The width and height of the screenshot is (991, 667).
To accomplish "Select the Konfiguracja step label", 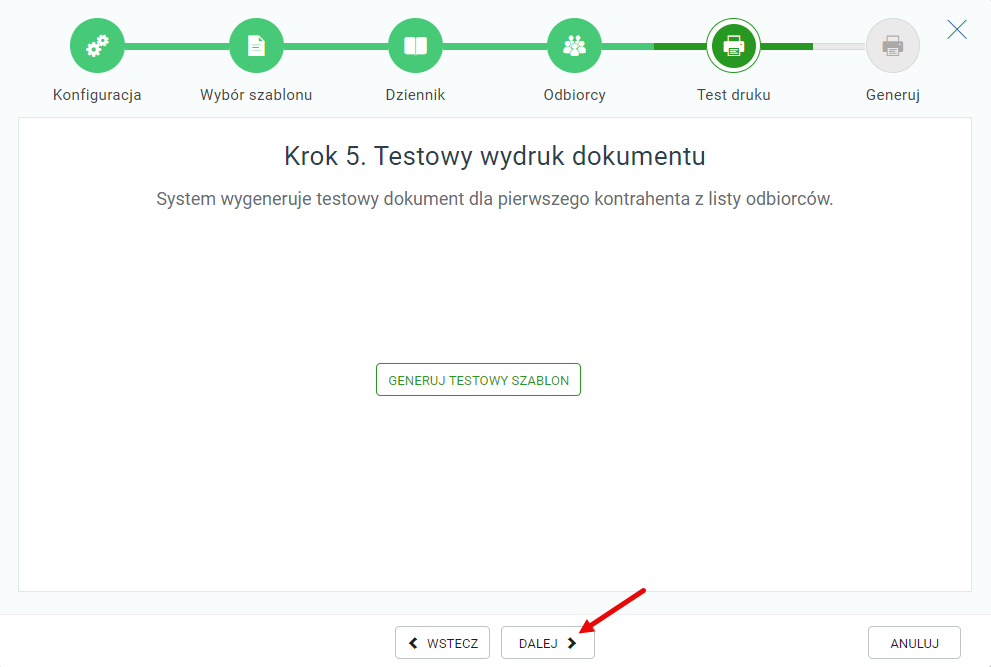I will point(97,95).
